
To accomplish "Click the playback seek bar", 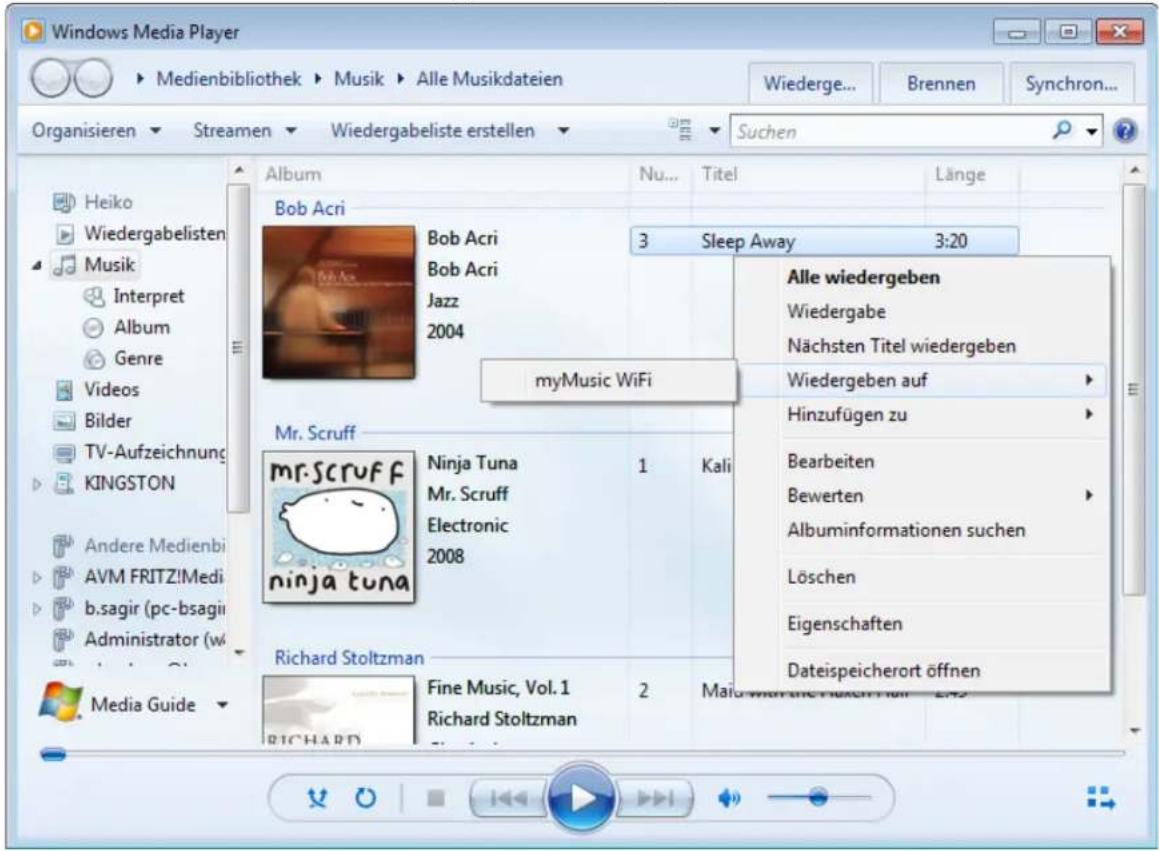I will 582,754.
